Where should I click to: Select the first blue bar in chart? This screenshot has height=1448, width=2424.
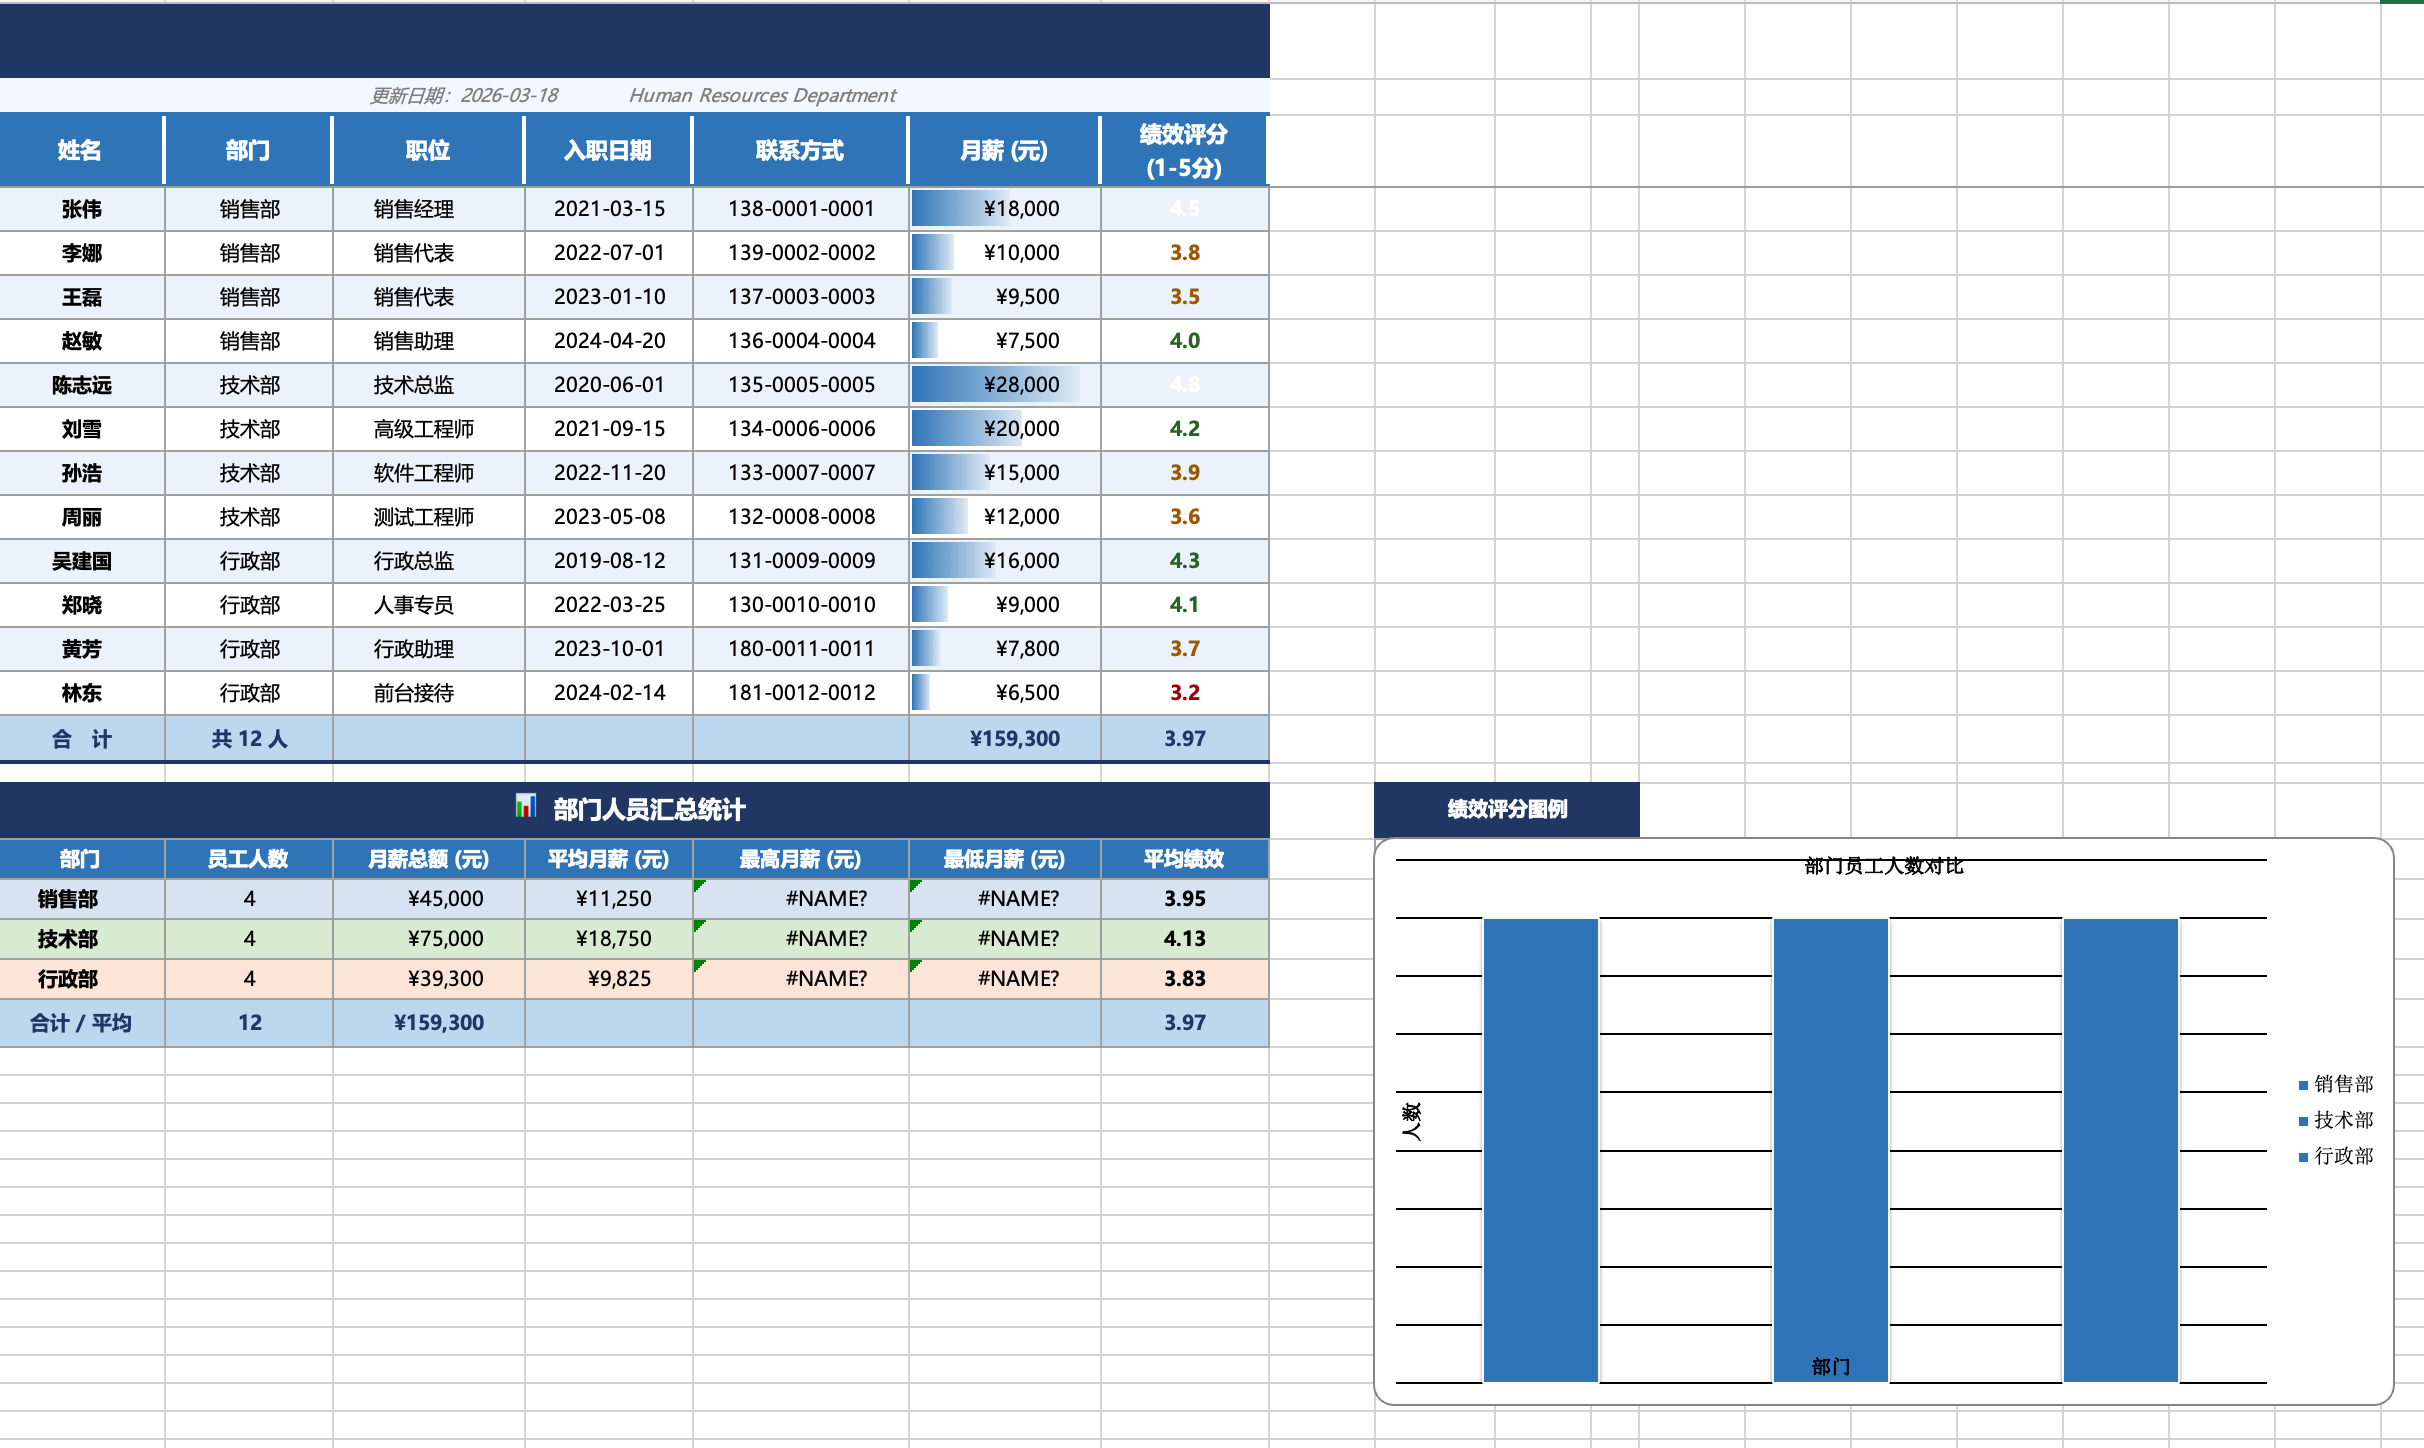(x=1540, y=1150)
